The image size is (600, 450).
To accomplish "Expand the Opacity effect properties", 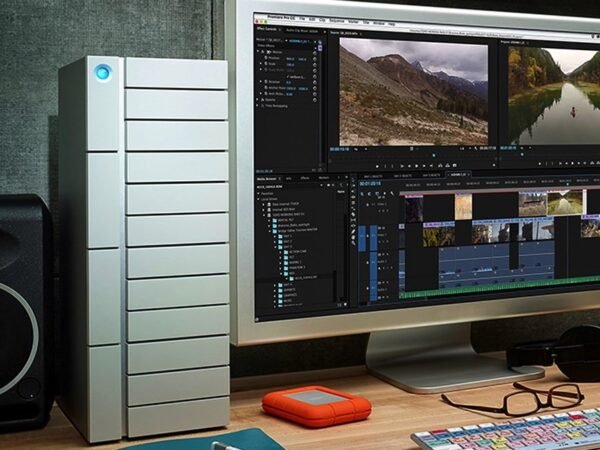I will tap(257, 99).
